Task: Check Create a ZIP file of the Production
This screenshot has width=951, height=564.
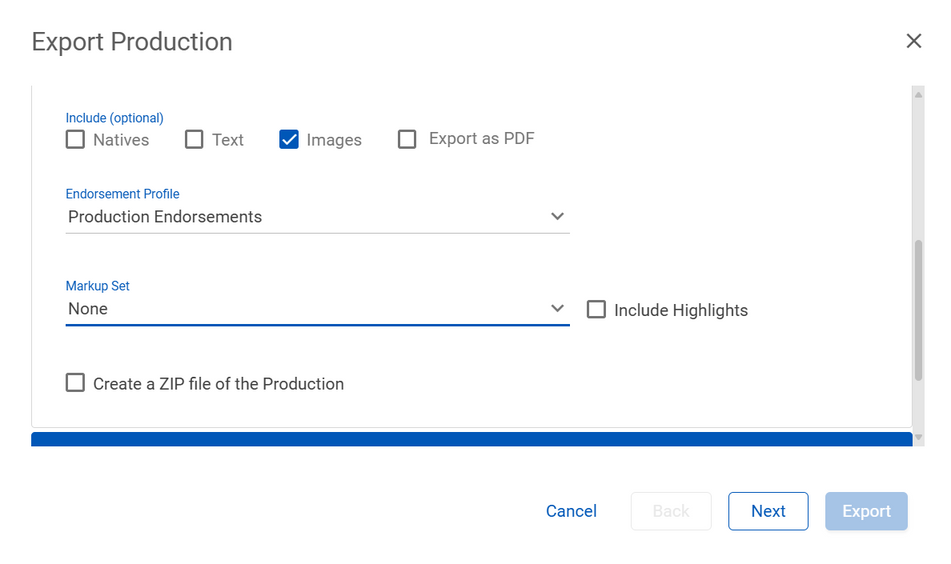Action: pyautogui.click(x=75, y=383)
